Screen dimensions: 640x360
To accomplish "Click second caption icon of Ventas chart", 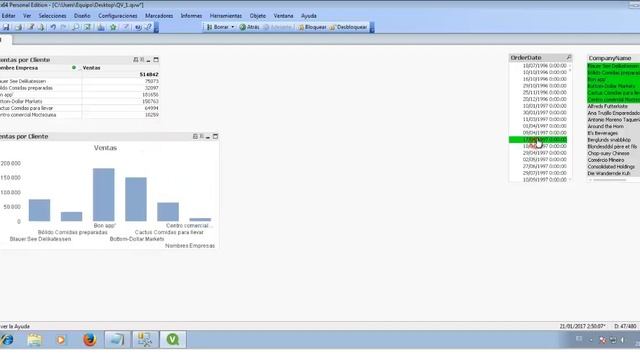I will (x=202, y=136).
